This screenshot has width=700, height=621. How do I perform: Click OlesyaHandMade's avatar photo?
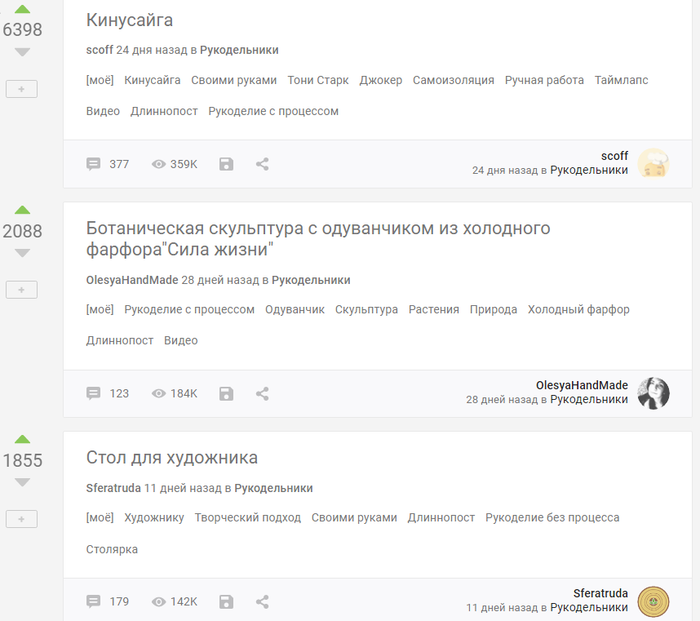click(653, 393)
